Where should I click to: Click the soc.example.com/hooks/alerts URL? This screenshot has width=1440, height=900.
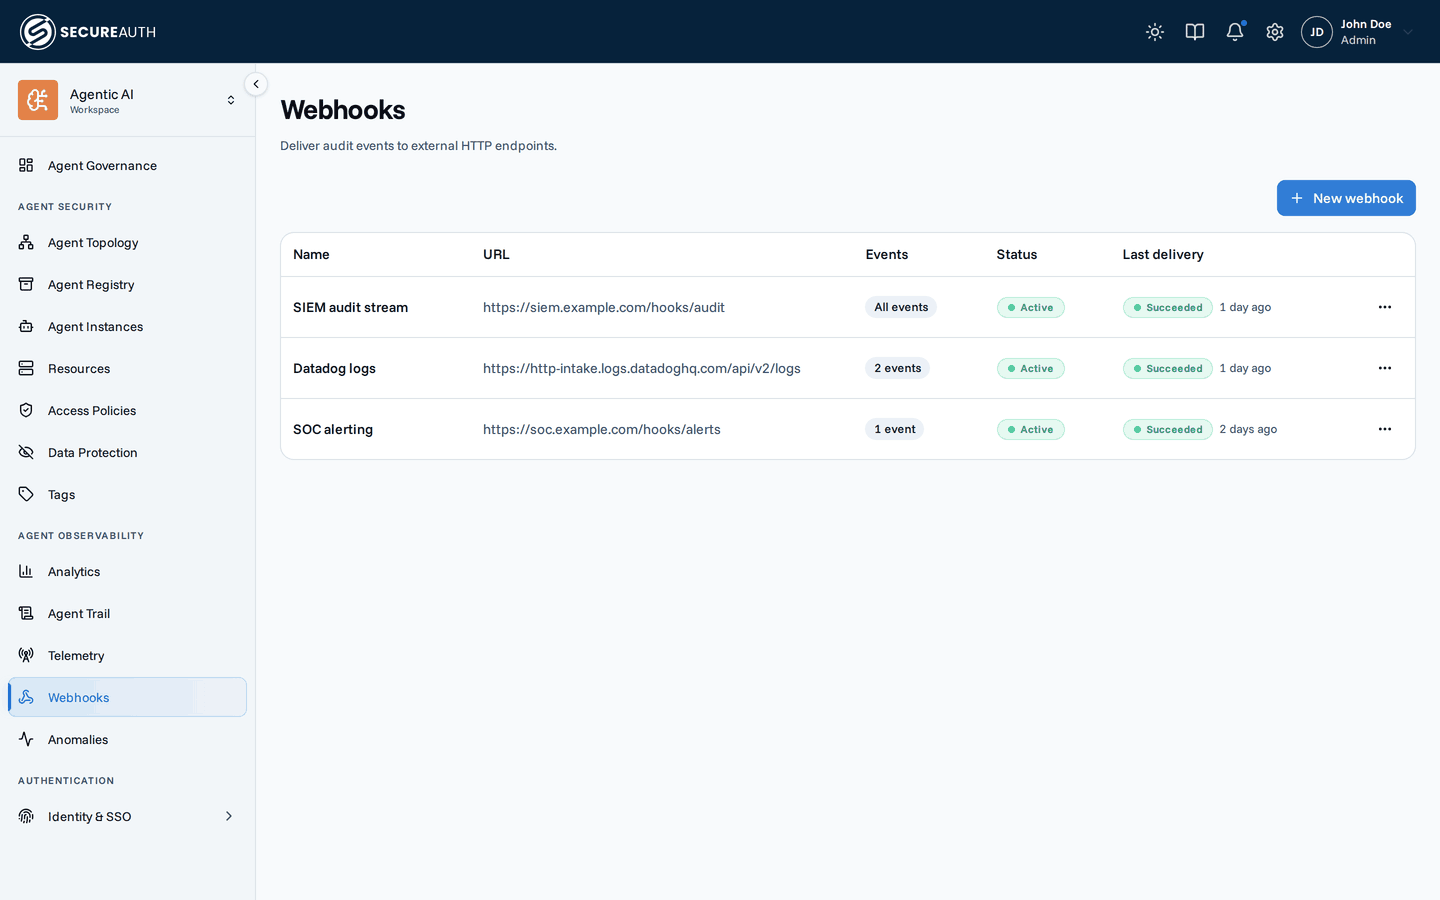602,429
